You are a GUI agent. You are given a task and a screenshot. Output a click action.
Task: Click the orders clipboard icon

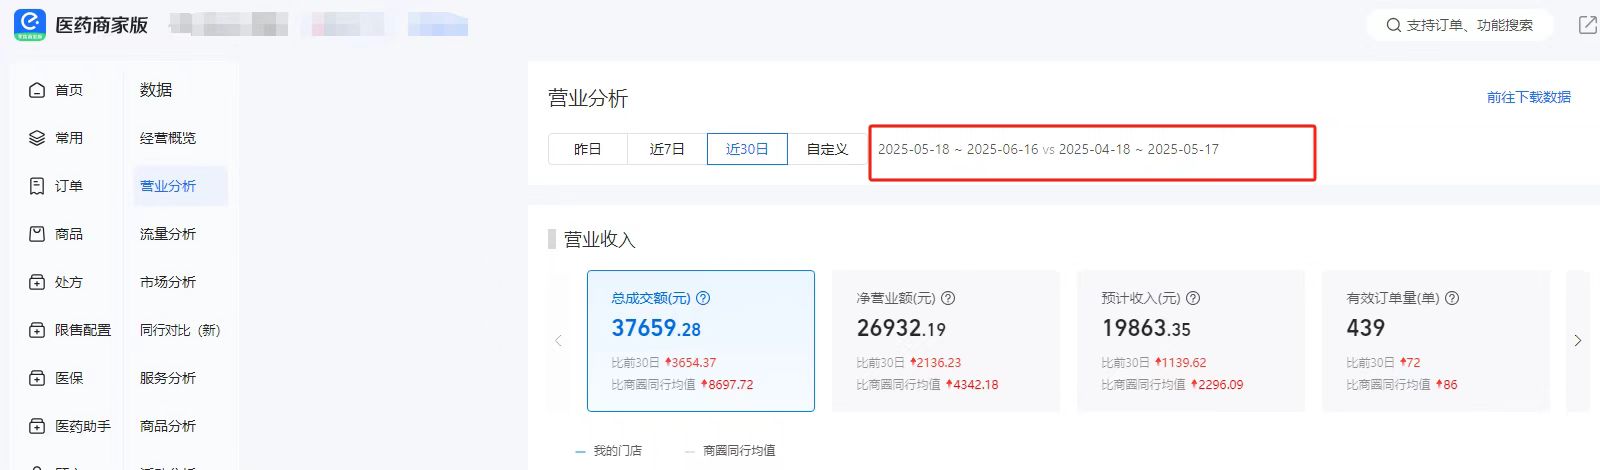click(x=37, y=186)
